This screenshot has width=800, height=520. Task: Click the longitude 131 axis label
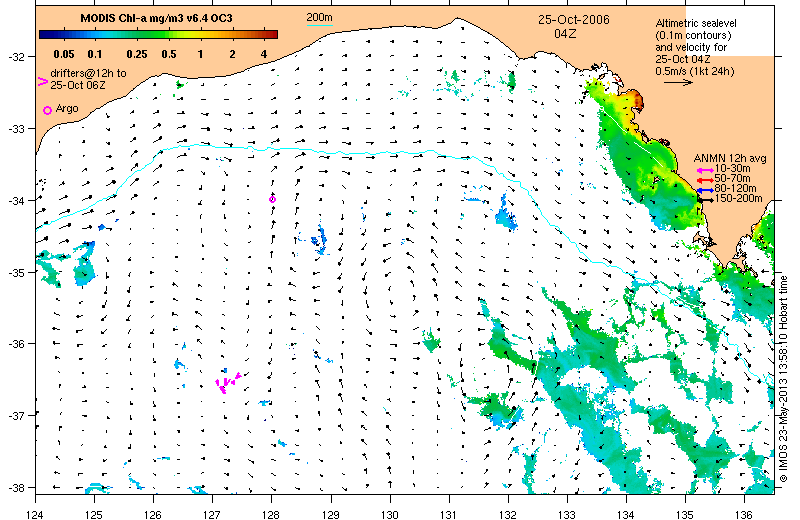(448, 514)
